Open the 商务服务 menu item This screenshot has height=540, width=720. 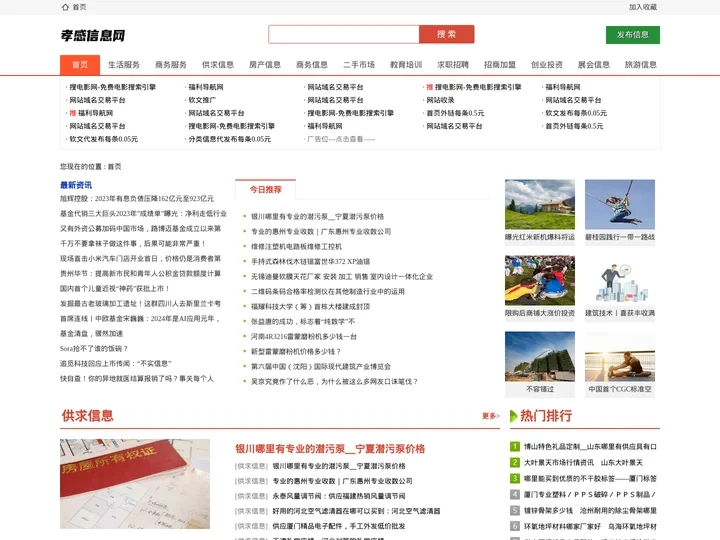[171, 65]
